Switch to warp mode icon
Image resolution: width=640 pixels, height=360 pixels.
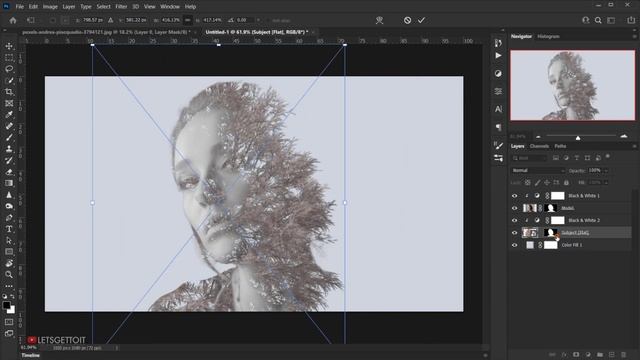click(x=380, y=20)
